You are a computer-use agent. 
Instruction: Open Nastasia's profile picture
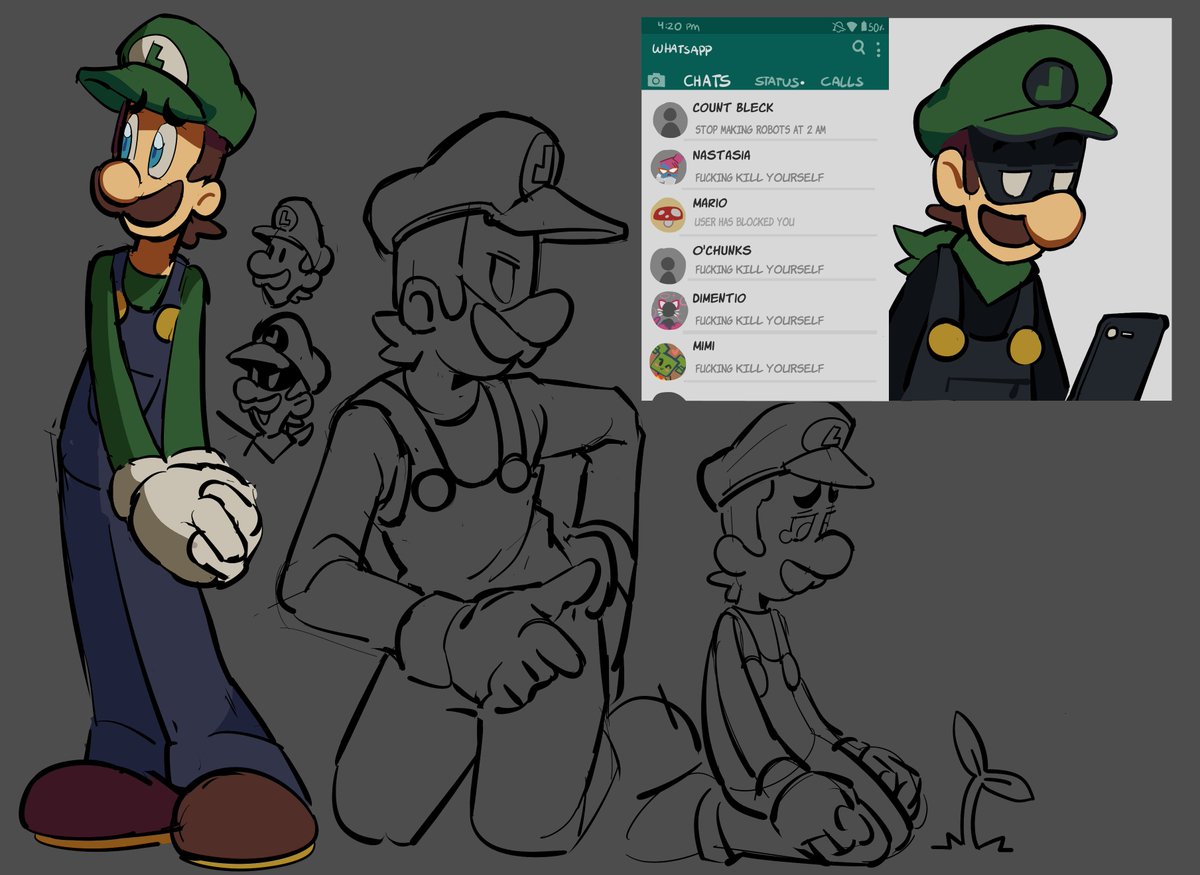point(667,167)
